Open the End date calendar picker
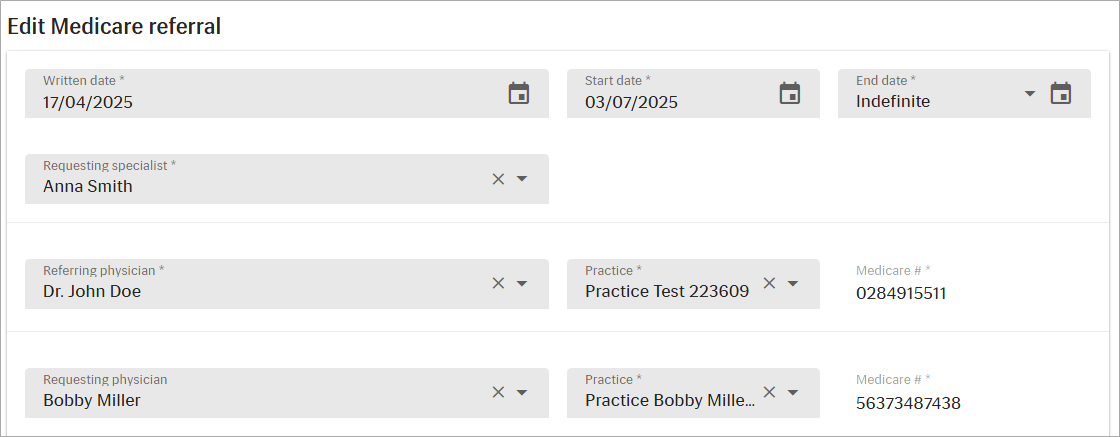The image size is (1120, 437). (x=1061, y=94)
